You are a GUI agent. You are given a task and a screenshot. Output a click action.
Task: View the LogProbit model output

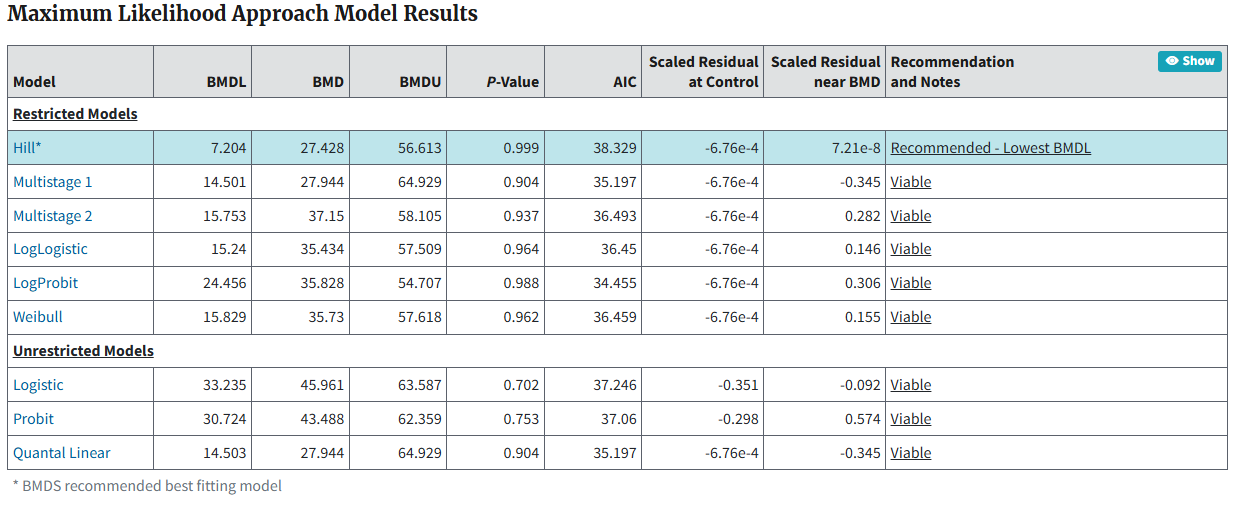click(45, 283)
